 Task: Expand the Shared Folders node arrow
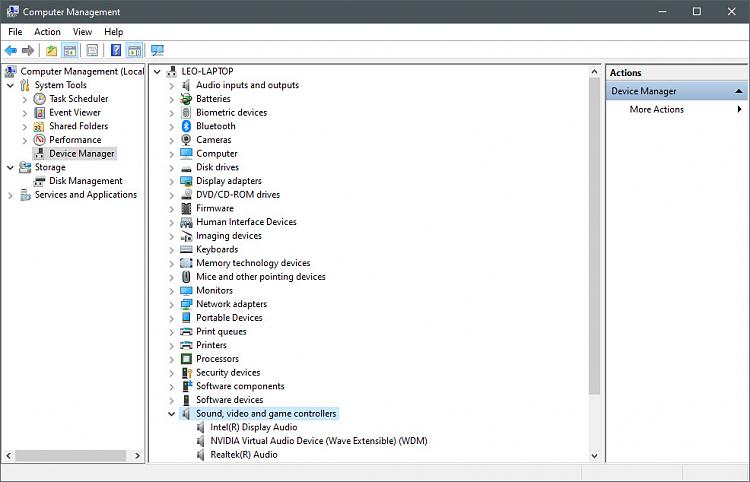25,127
